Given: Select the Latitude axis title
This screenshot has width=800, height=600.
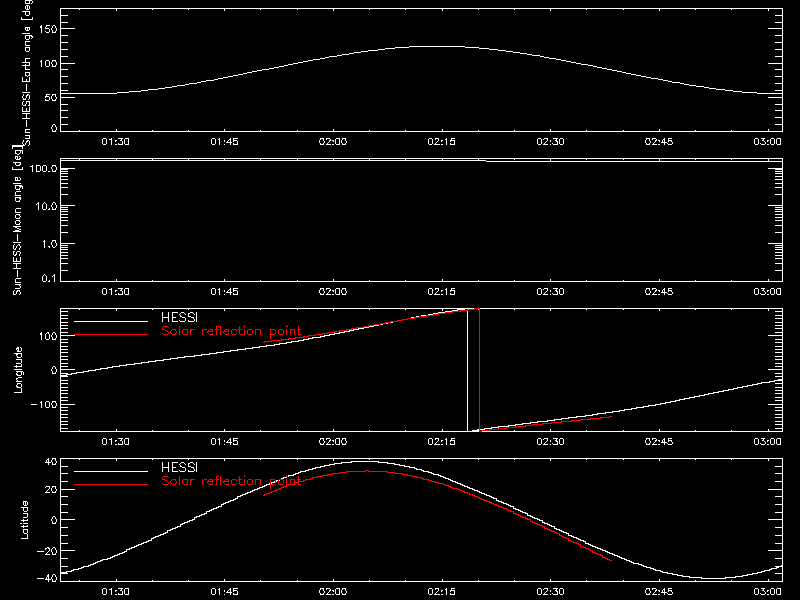Looking at the screenshot, I should [x=24, y=520].
